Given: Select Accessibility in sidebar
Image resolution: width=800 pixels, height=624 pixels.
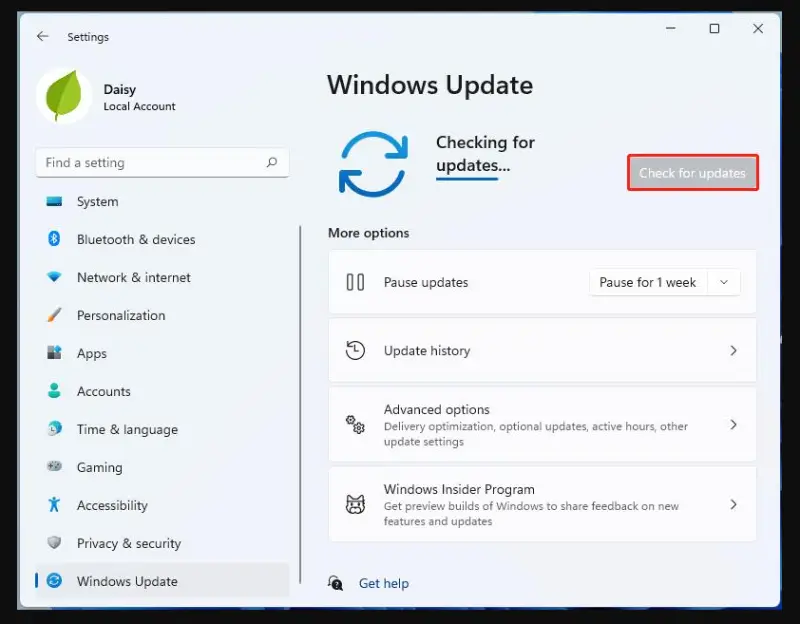Looking at the screenshot, I should tap(162, 505).
